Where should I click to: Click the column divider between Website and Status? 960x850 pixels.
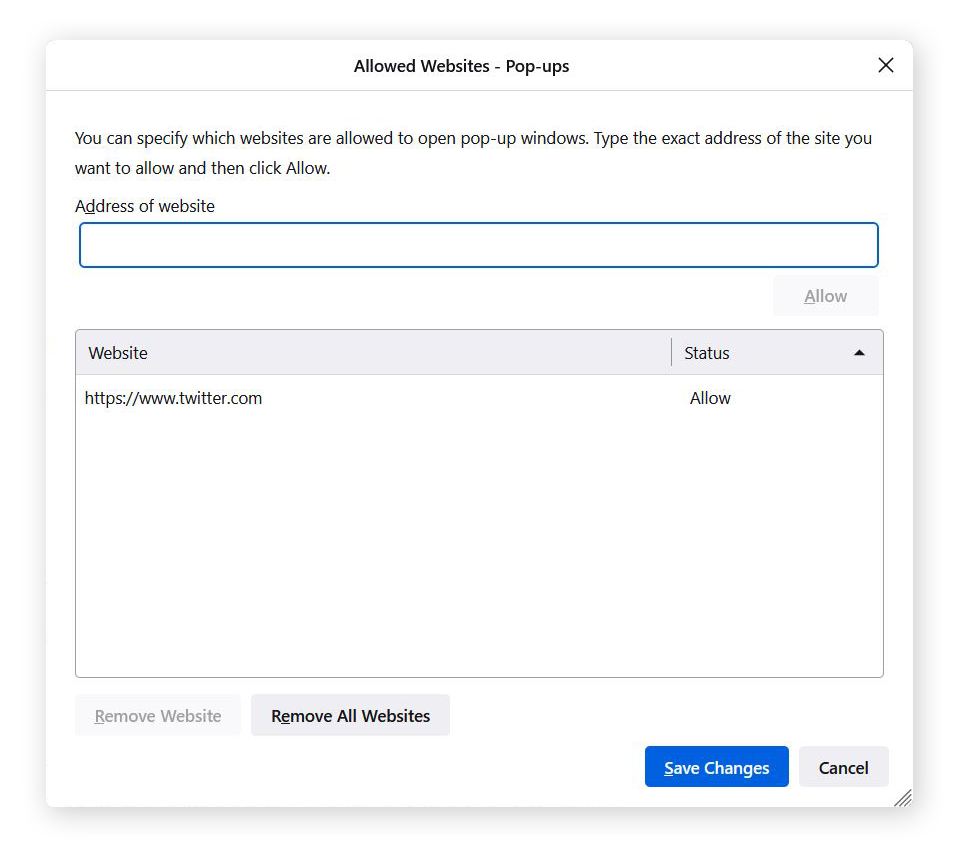pos(671,353)
